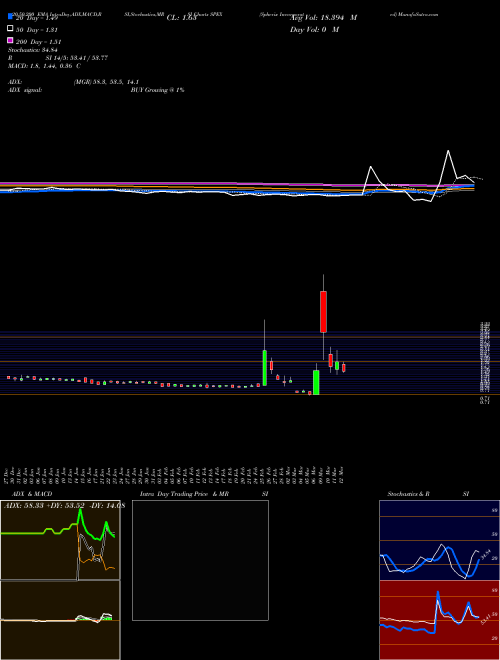500x660 pixels.
Task: Click the empty Intra Day Trading panel
Action: point(200,560)
